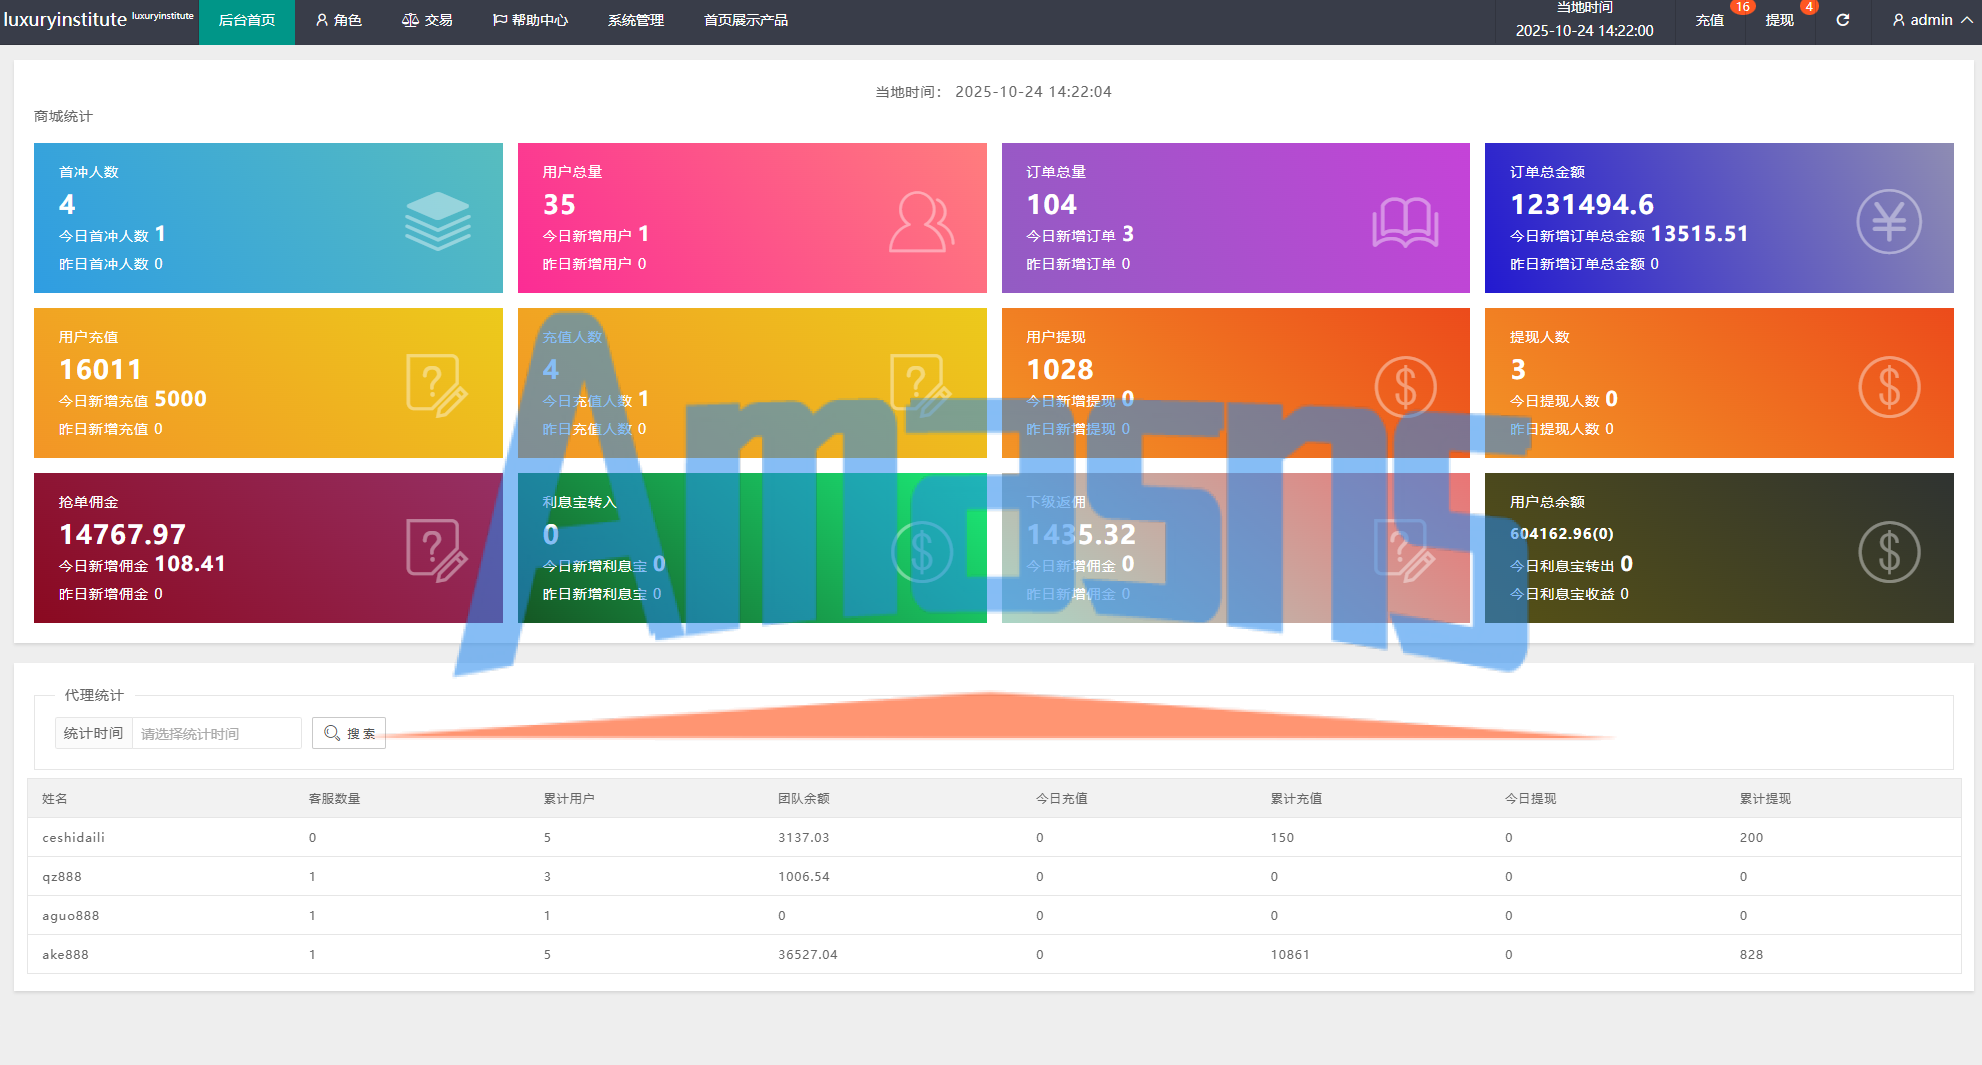Open the 帮助中心 menu

pyautogui.click(x=530, y=20)
